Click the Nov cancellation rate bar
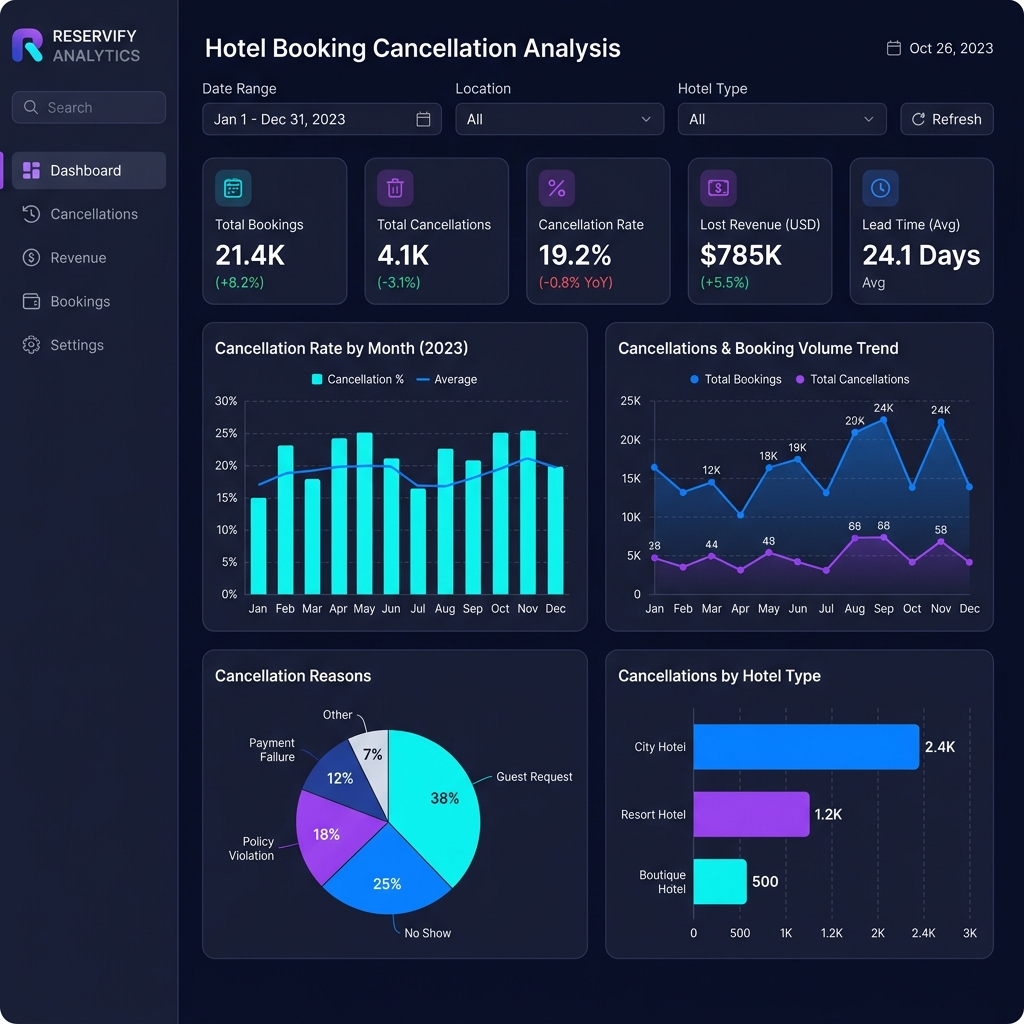 pyautogui.click(x=528, y=513)
